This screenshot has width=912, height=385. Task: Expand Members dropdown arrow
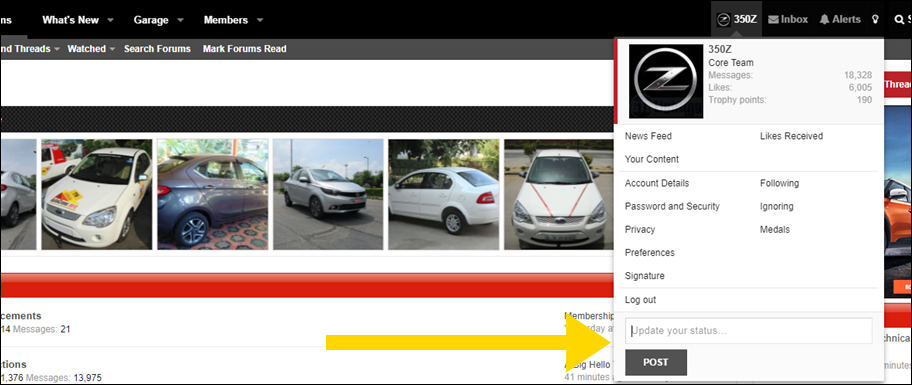coord(259,20)
